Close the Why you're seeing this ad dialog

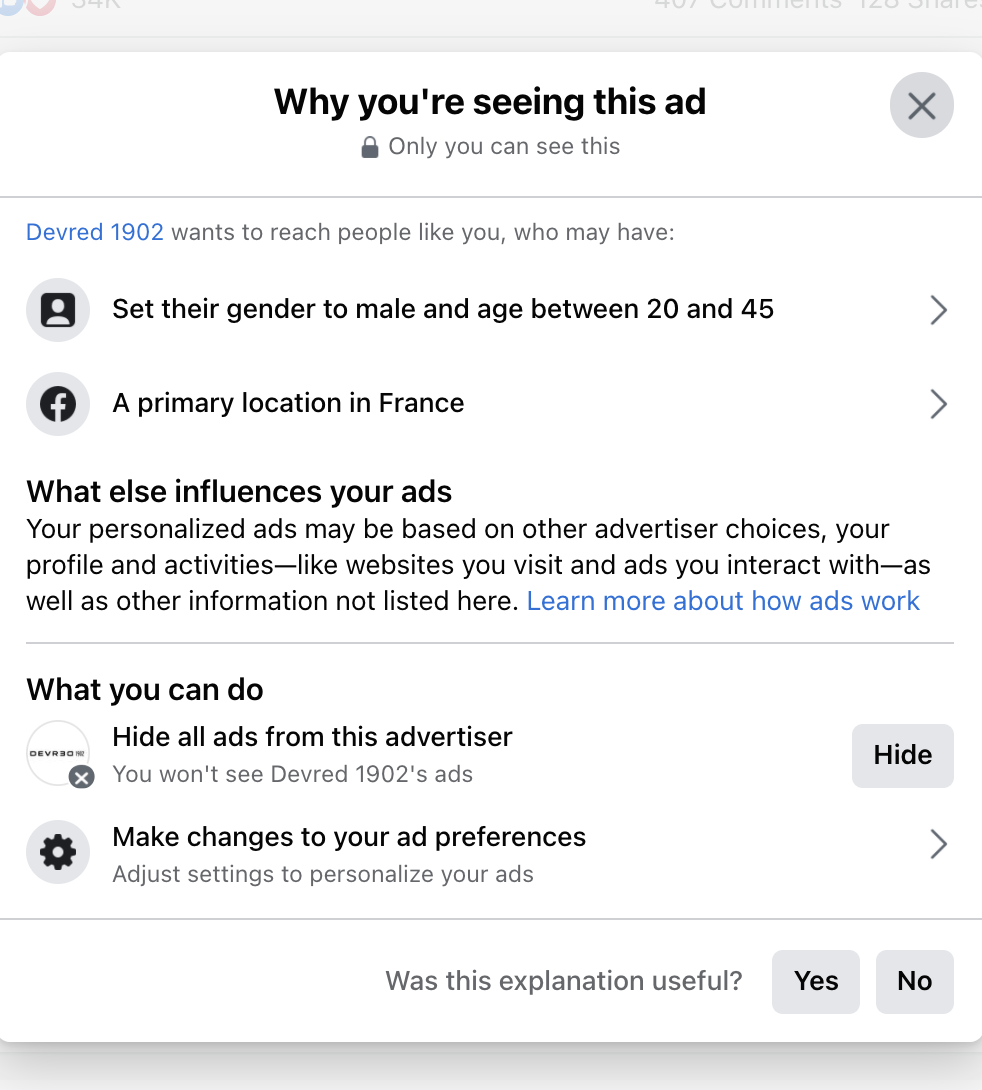click(921, 105)
